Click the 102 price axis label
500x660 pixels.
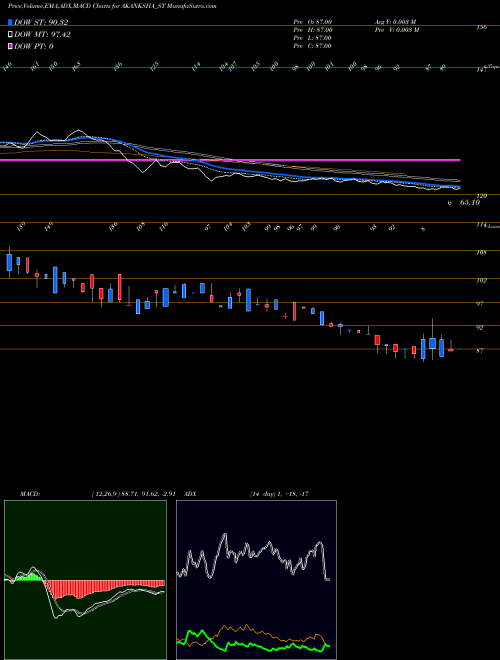(x=481, y=280)
